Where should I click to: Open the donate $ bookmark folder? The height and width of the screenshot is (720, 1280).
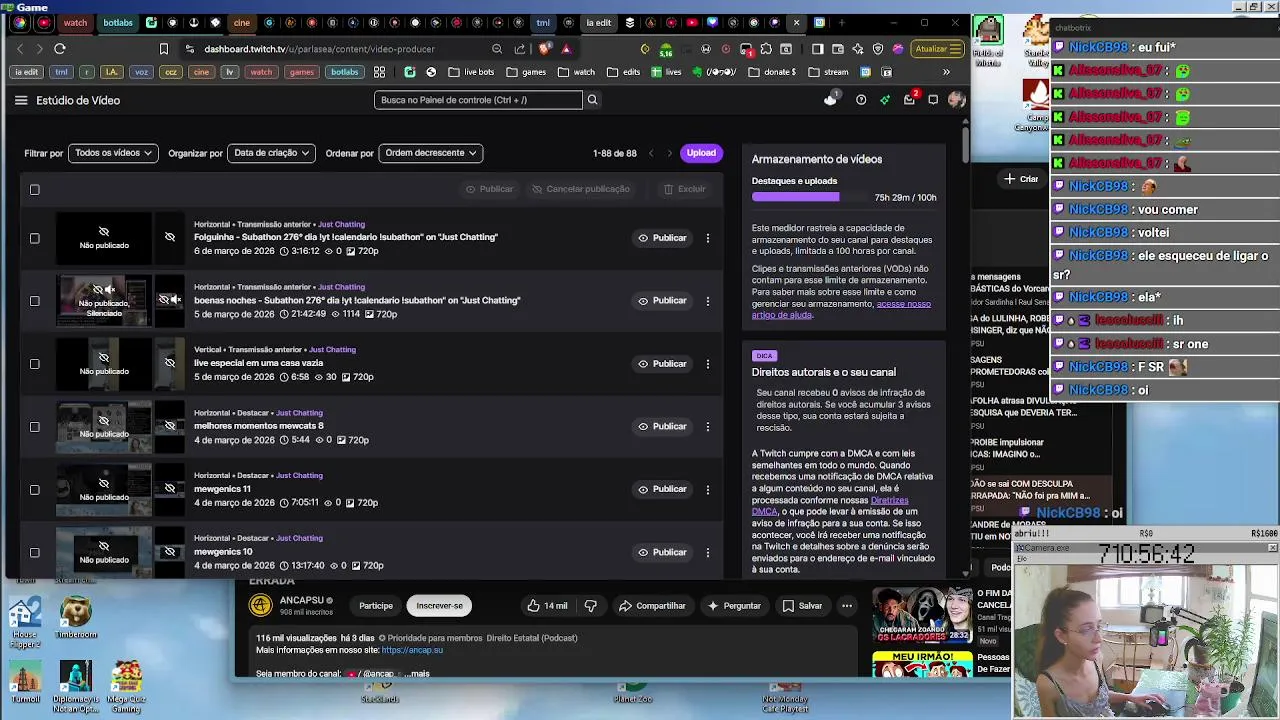coord(773,72)
